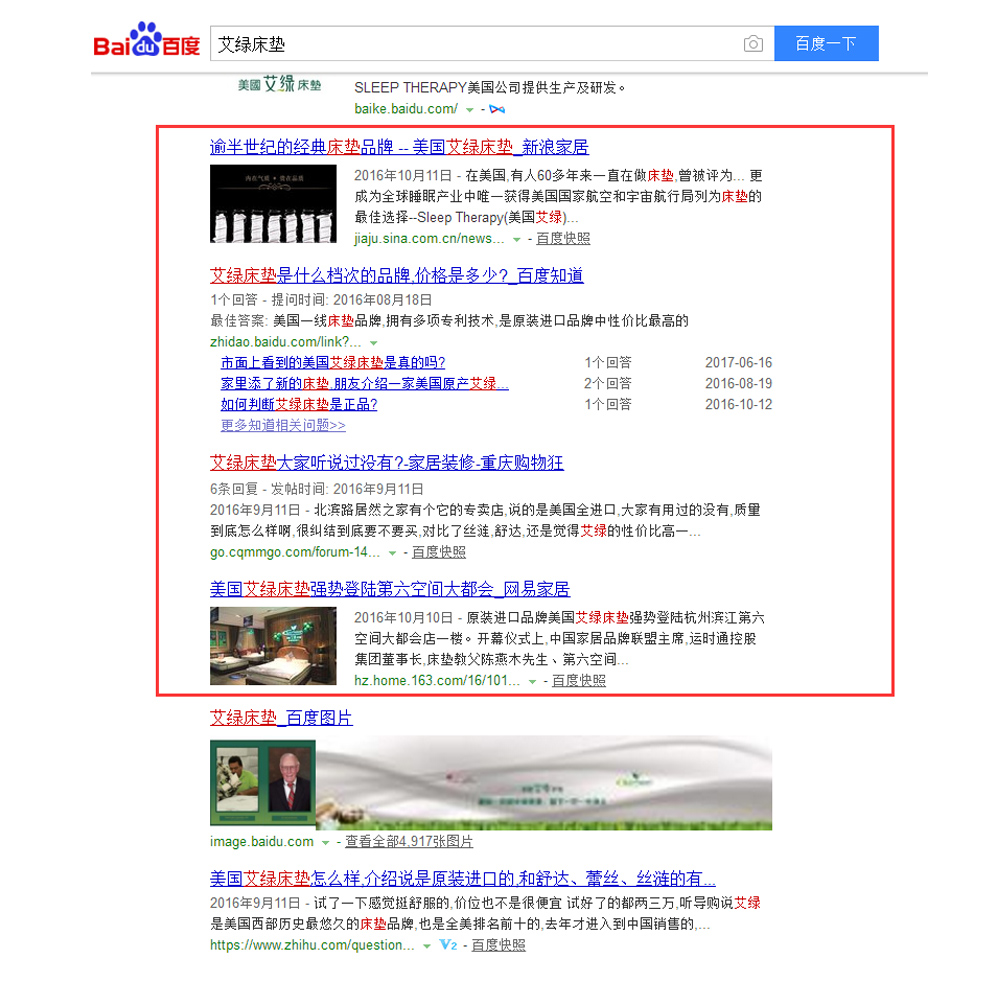Expand dropdown arrow next to go.cqmmgo.com
The image size is (1000, 1000).
[x=392, y=553]
